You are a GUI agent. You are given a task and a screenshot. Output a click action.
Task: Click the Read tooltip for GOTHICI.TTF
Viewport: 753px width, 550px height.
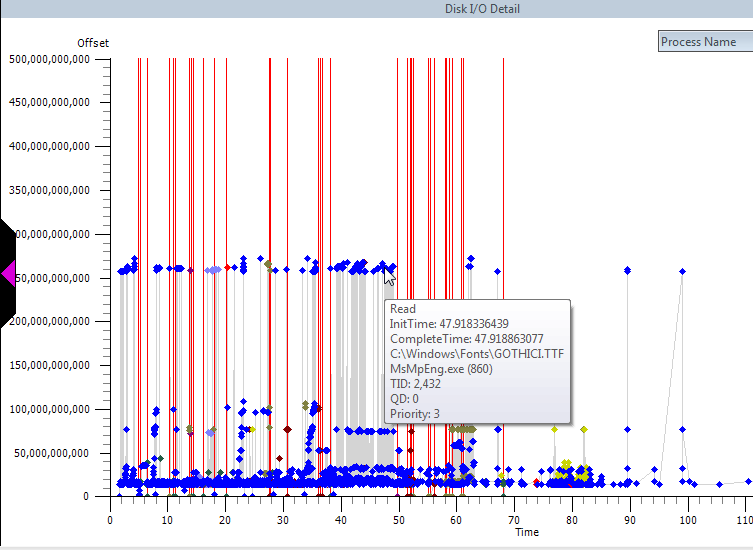pos(477,361)
